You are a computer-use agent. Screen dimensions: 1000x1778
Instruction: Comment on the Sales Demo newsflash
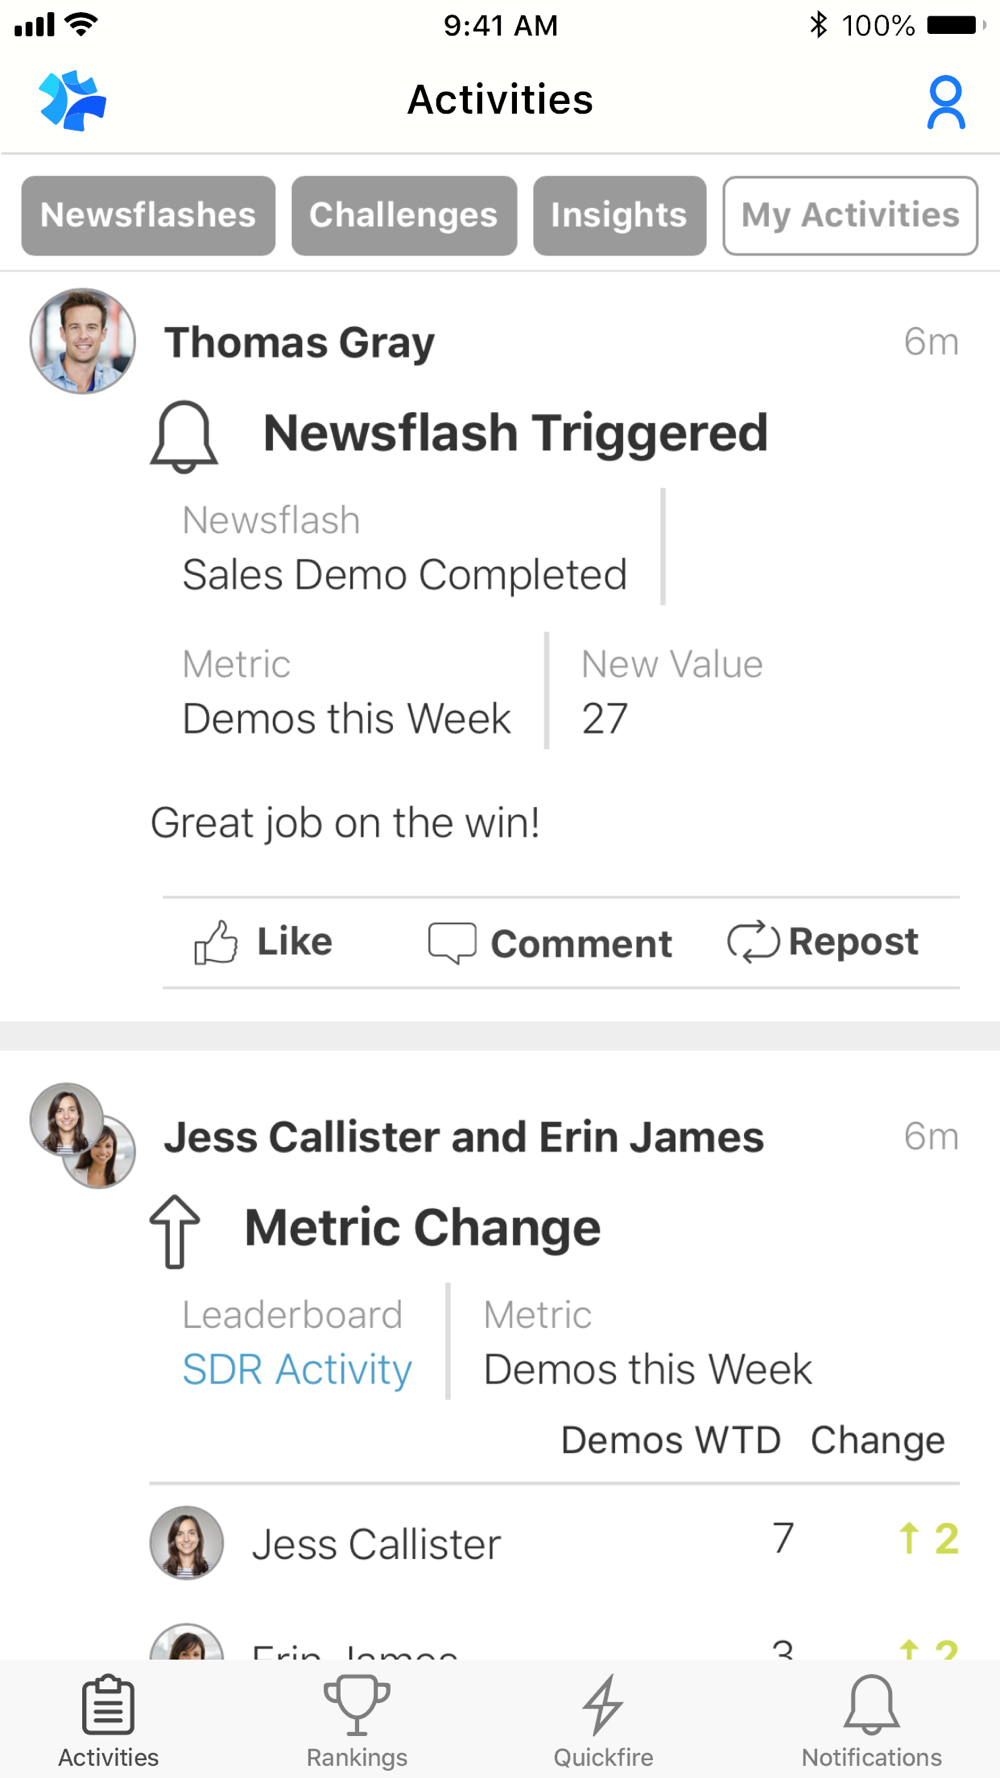coord(550,943)
